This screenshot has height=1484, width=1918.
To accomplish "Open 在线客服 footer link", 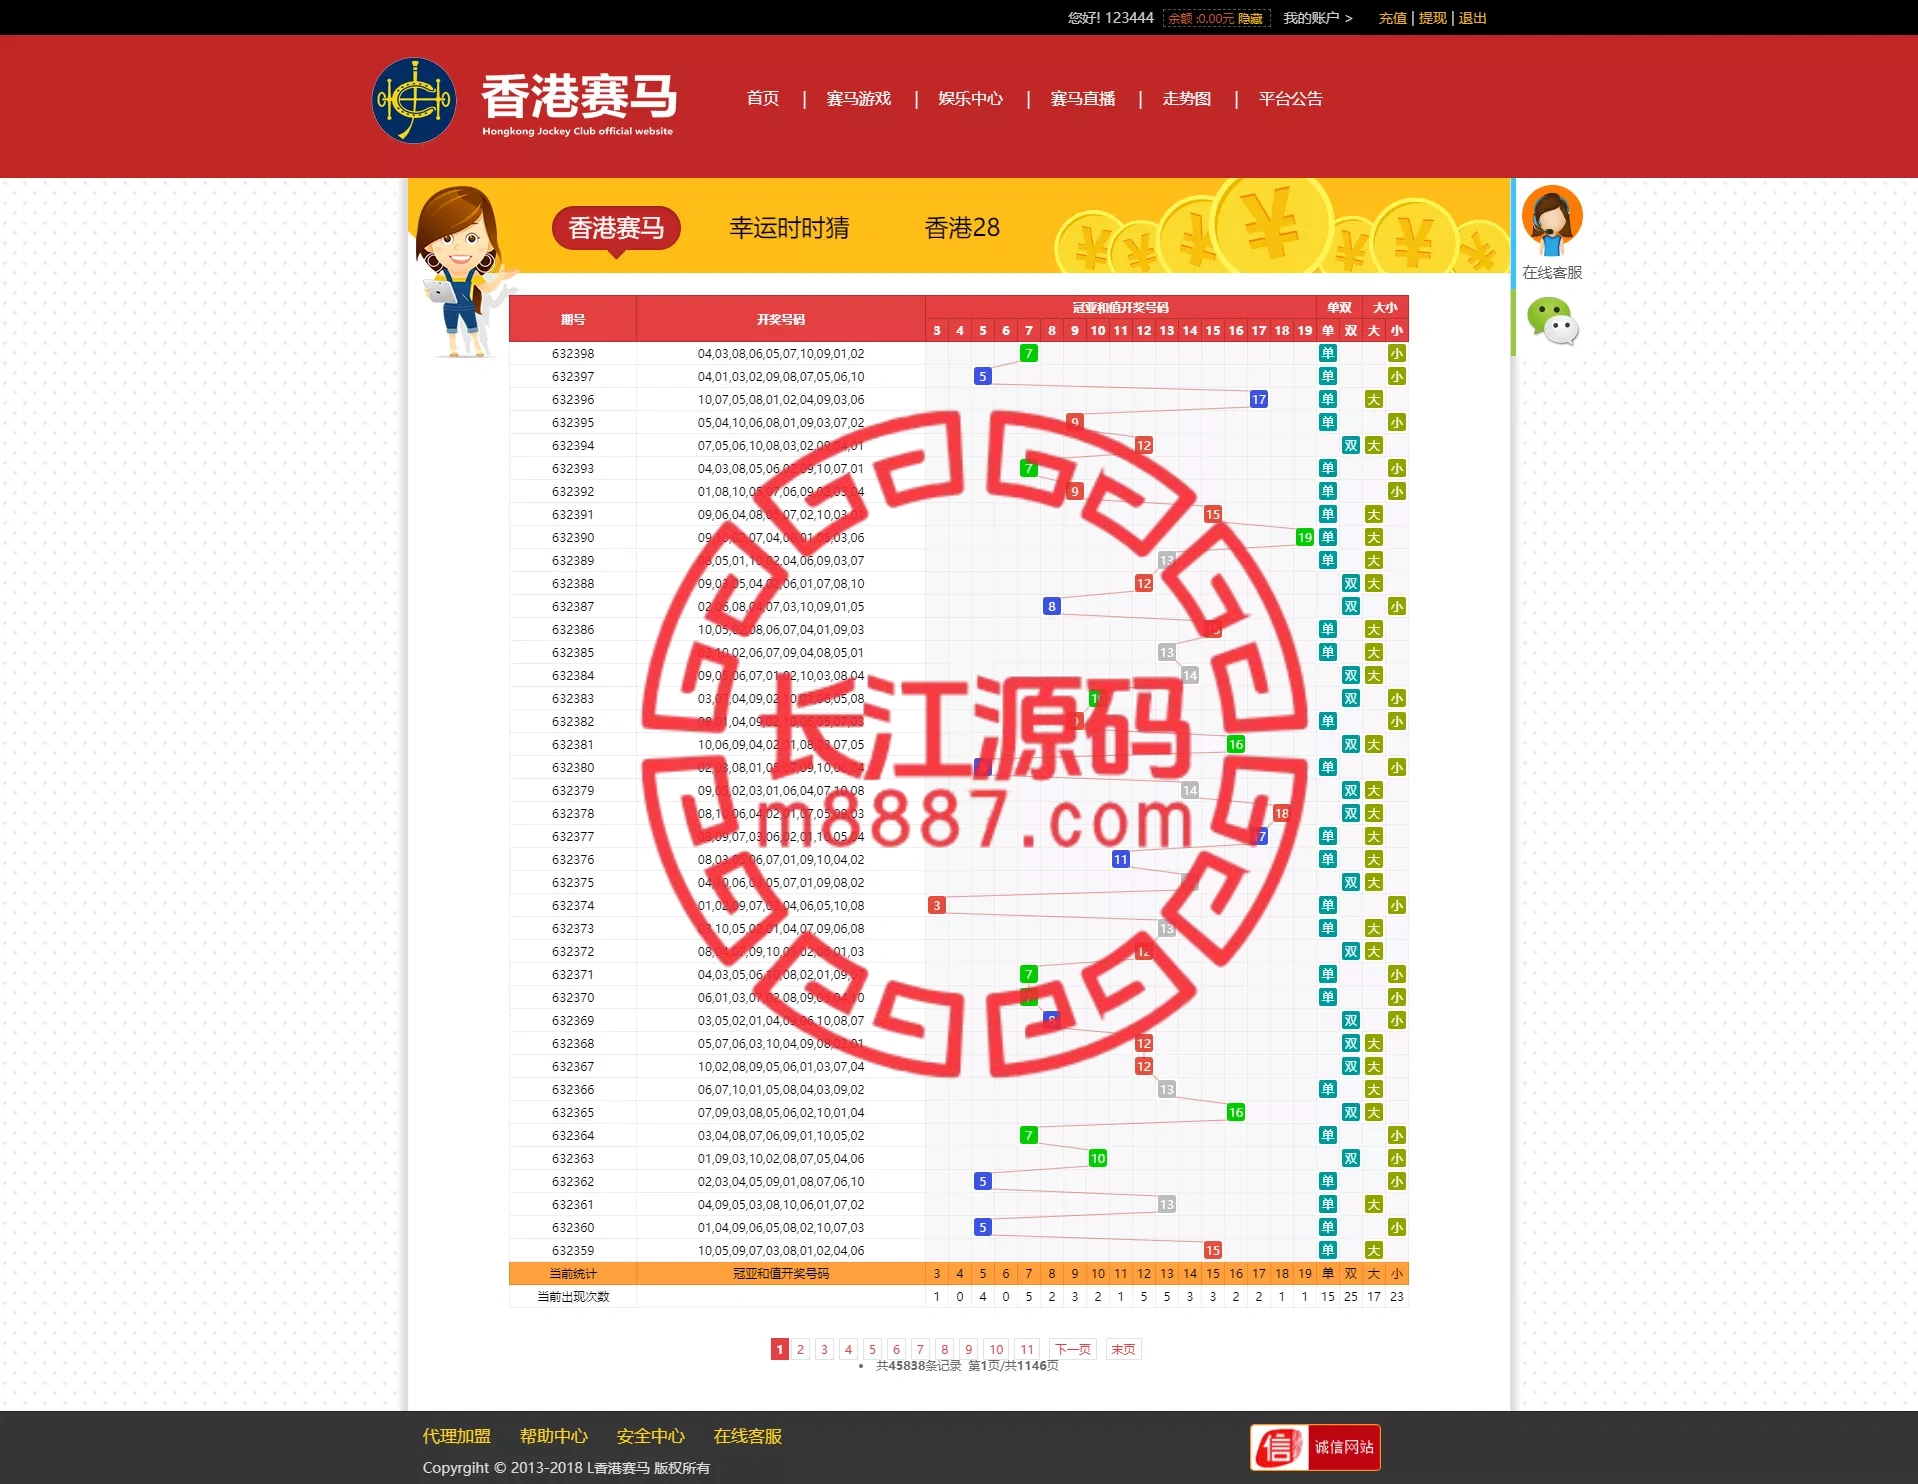I will click(x=747, y=1436).
